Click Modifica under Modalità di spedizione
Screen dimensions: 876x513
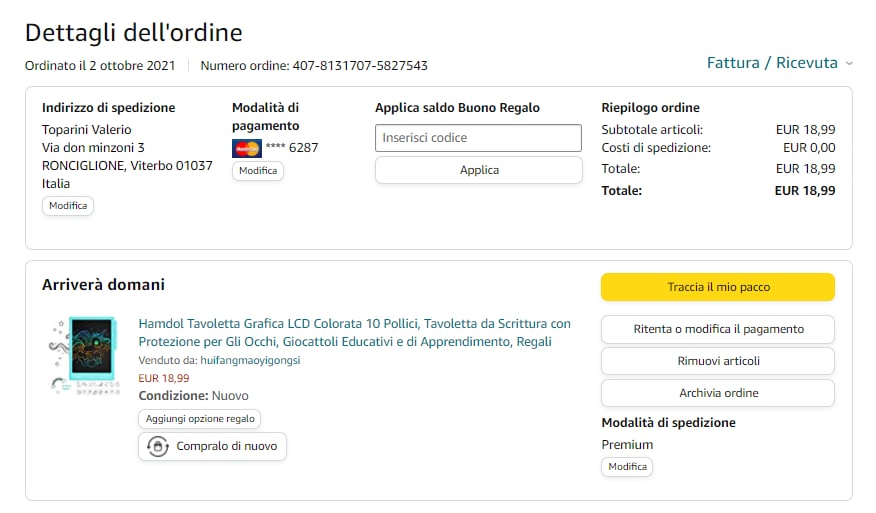pos(628,466)
